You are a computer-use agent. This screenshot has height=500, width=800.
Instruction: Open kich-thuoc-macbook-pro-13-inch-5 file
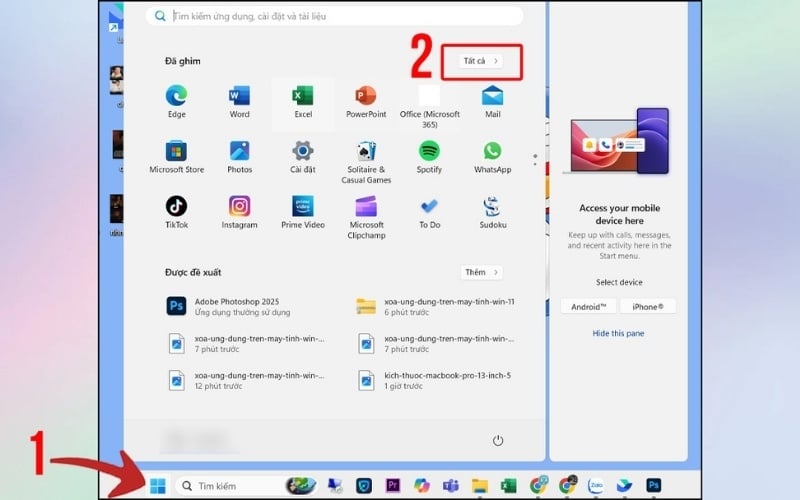[x=436, y=380]
